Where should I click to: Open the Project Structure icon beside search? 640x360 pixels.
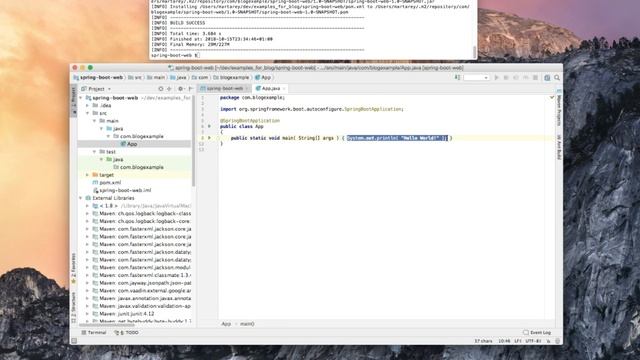pos(547,78)
